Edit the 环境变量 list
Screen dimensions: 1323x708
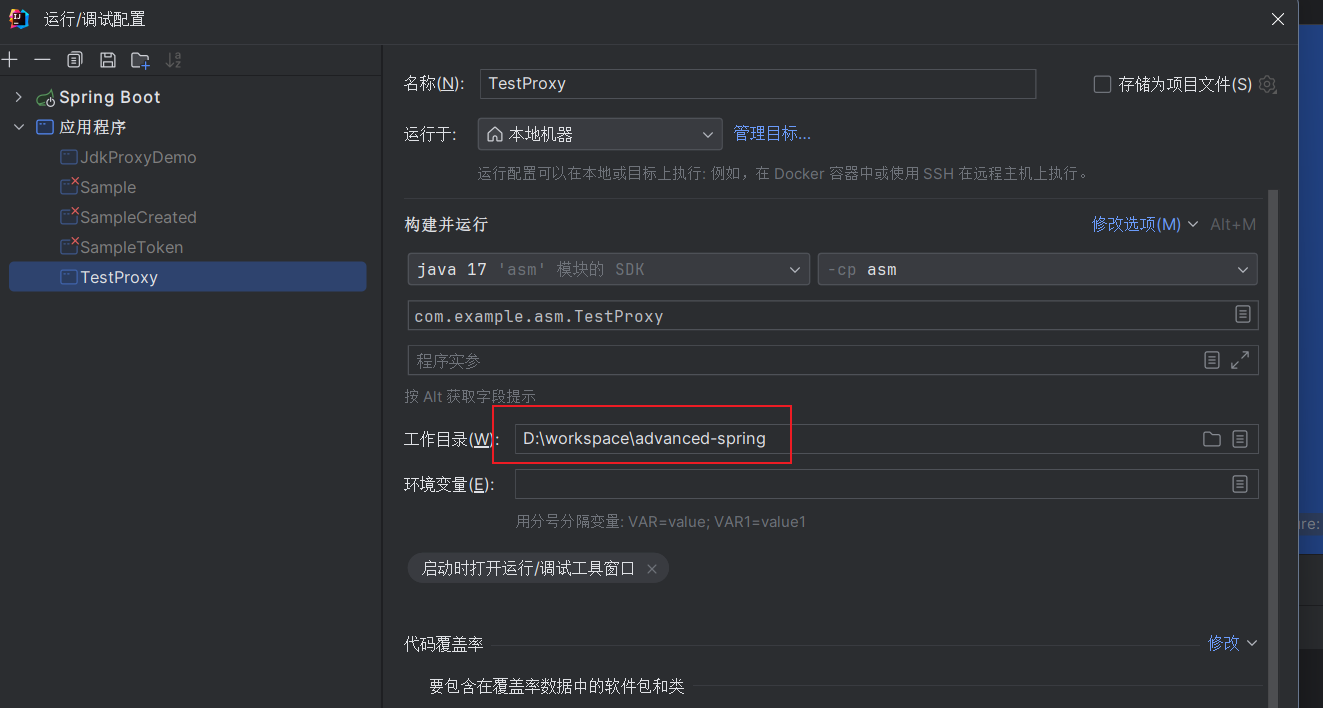tap(1240, 484)
